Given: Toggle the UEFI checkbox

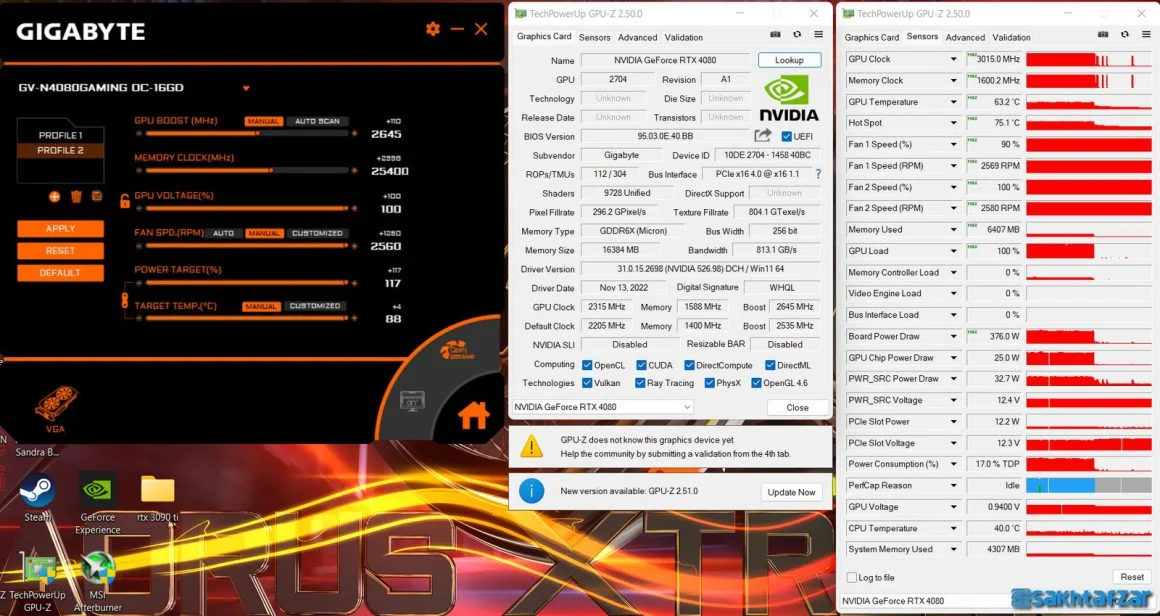Looking at the screenshot, I should tap(786, 136).
